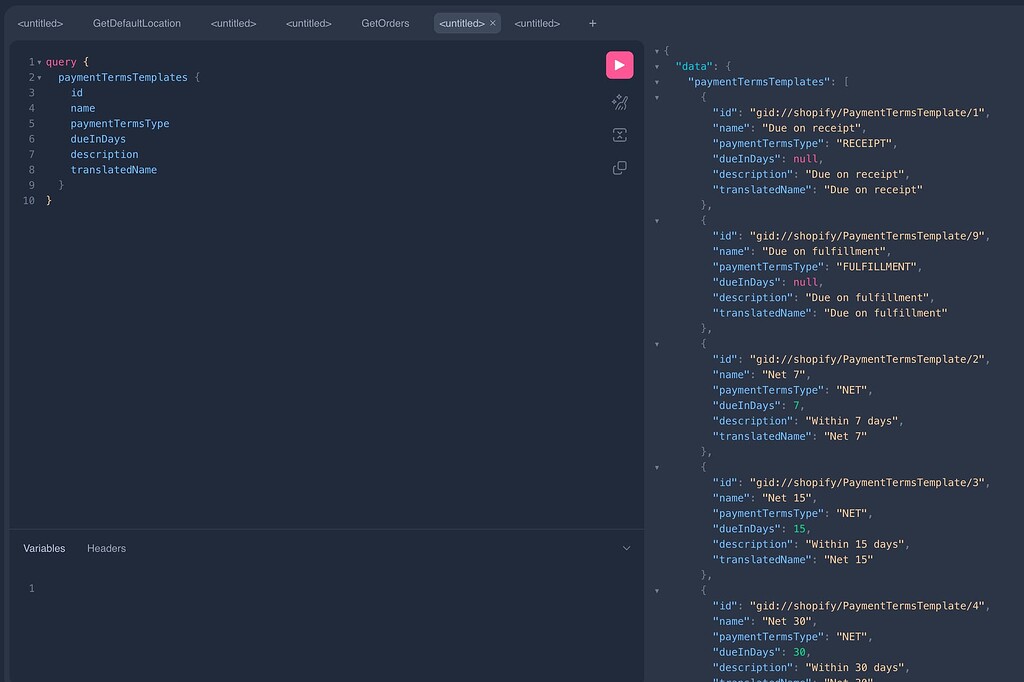Collapse the PaymentTermsTemplate/2 object in the response
The image size is (1024, 682).
[657, 344]
